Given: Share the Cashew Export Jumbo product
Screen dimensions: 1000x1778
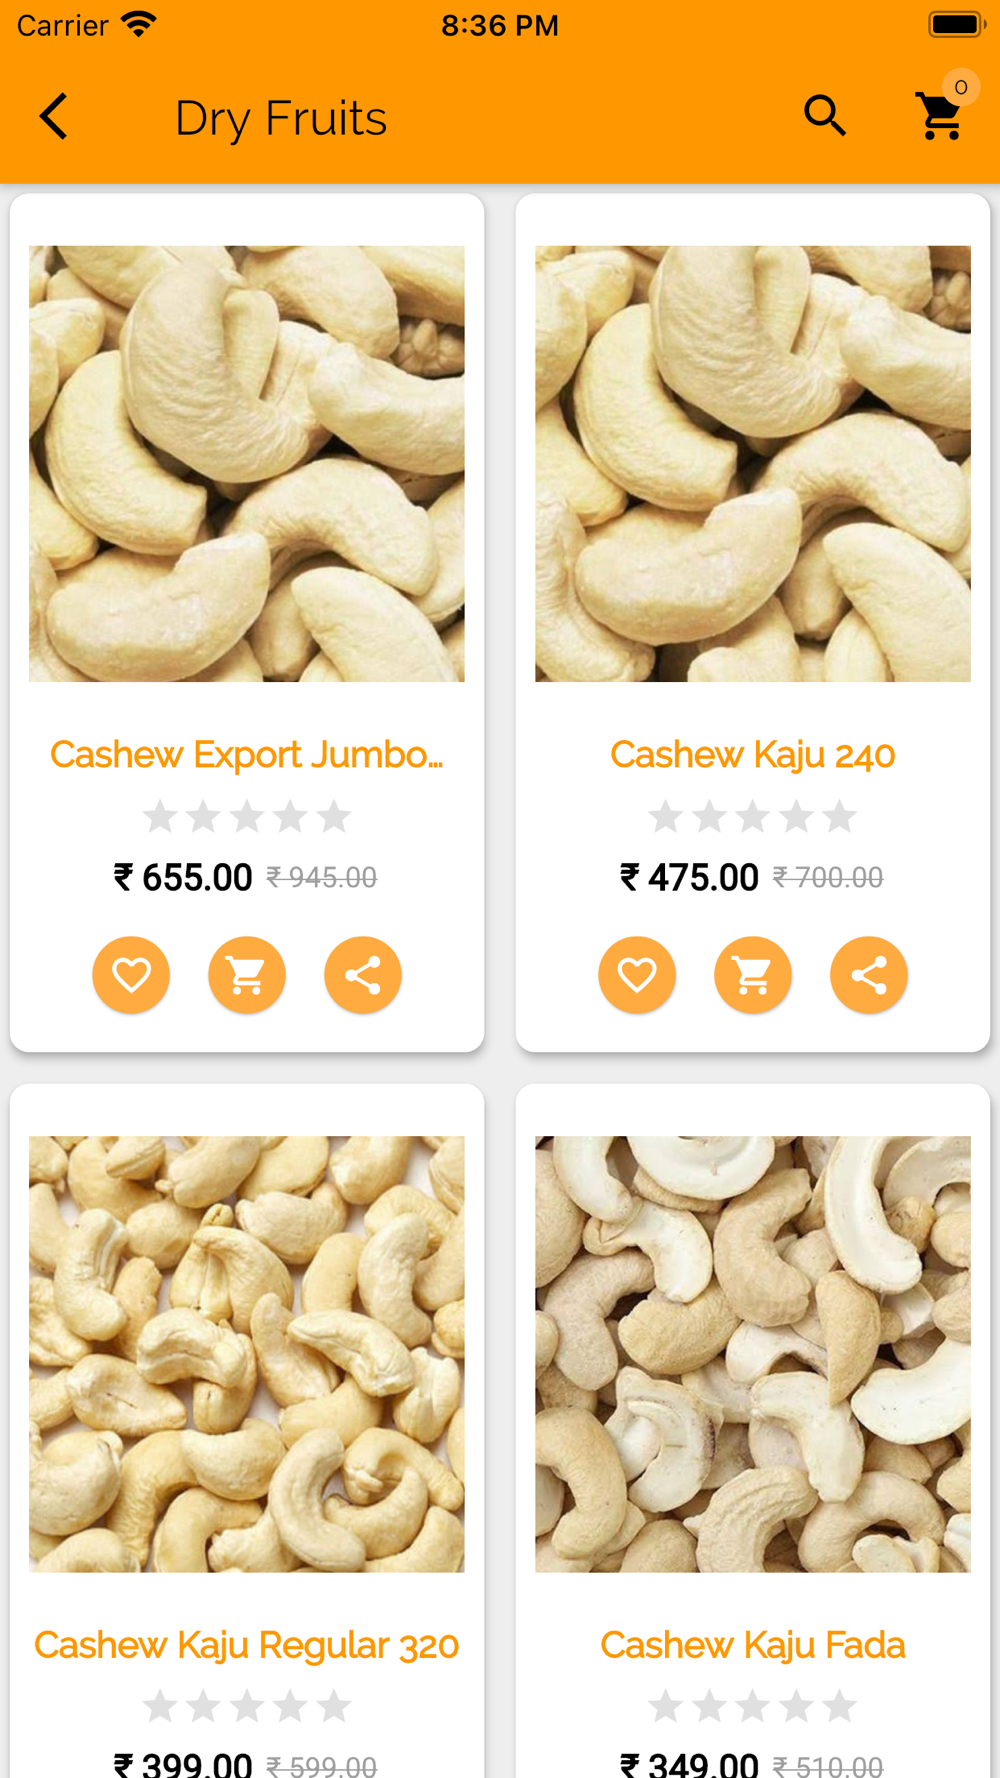Looking at the screenshot, I should tap(363, 974).
